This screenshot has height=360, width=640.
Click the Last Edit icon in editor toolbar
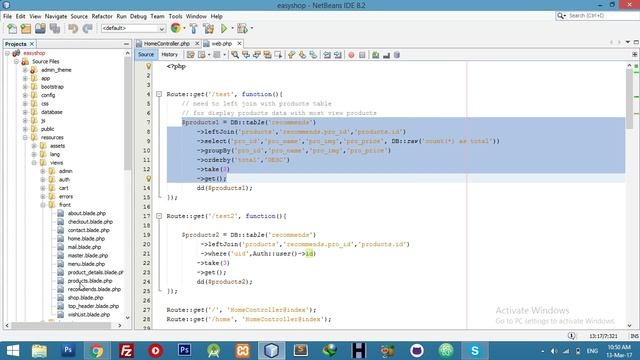pyautogui.click(x=190, y=55)
